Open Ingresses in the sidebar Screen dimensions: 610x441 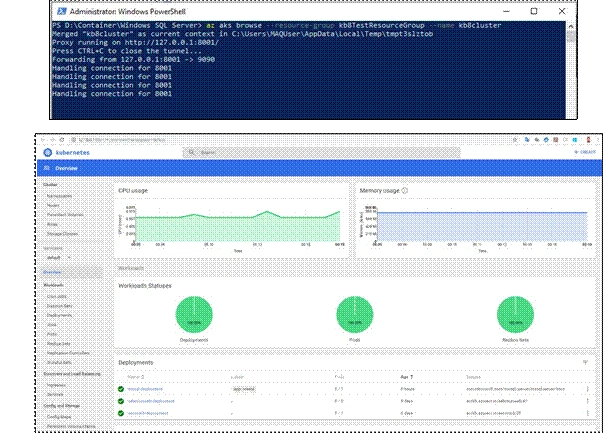pos(56,385)
